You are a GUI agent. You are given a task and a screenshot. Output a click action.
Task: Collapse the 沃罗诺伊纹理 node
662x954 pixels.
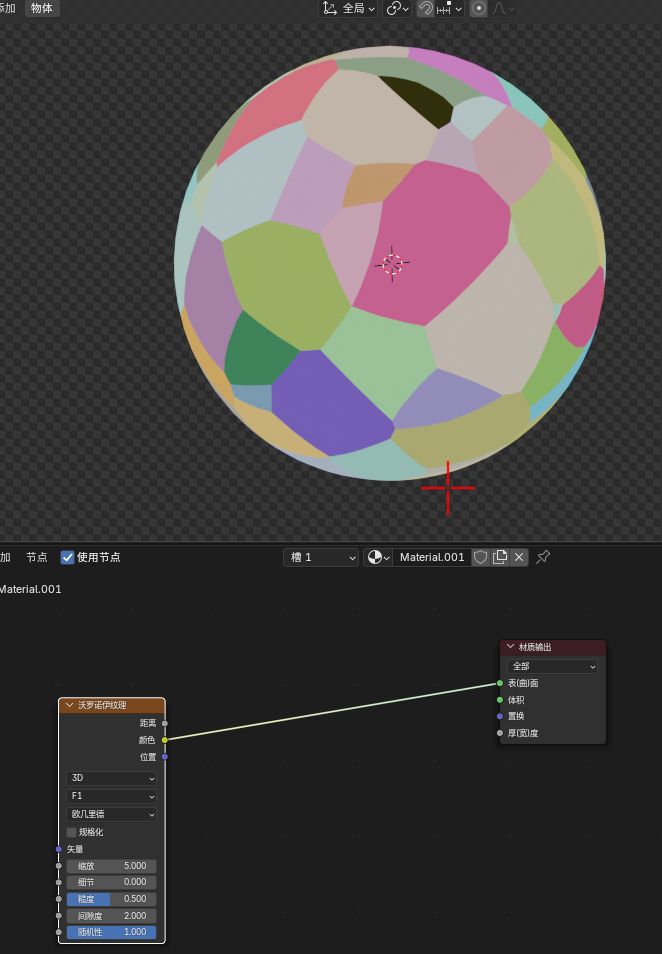tap(70, 705)
